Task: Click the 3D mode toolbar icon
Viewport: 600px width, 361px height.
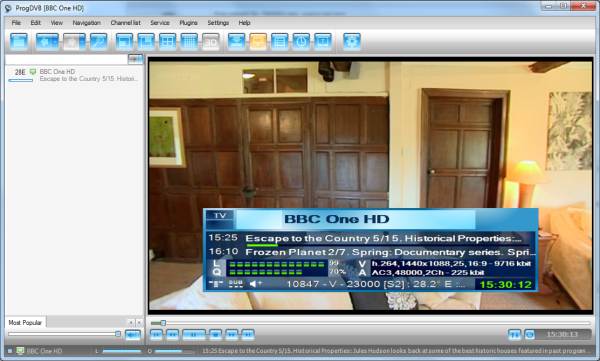Action: [x=210, y=41]
